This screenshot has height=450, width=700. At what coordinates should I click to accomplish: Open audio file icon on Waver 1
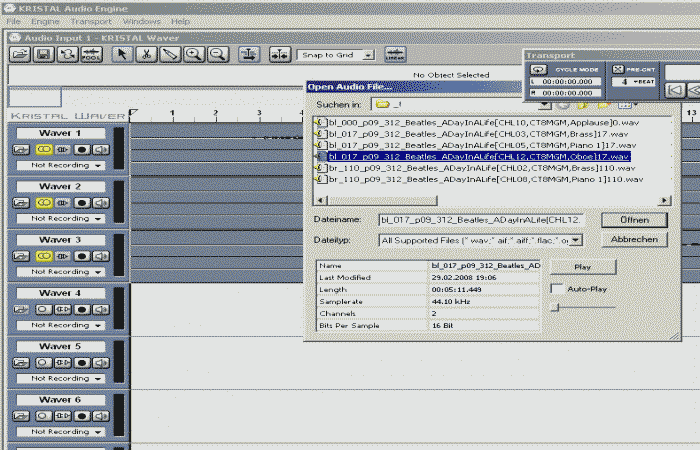click(21, 149)
